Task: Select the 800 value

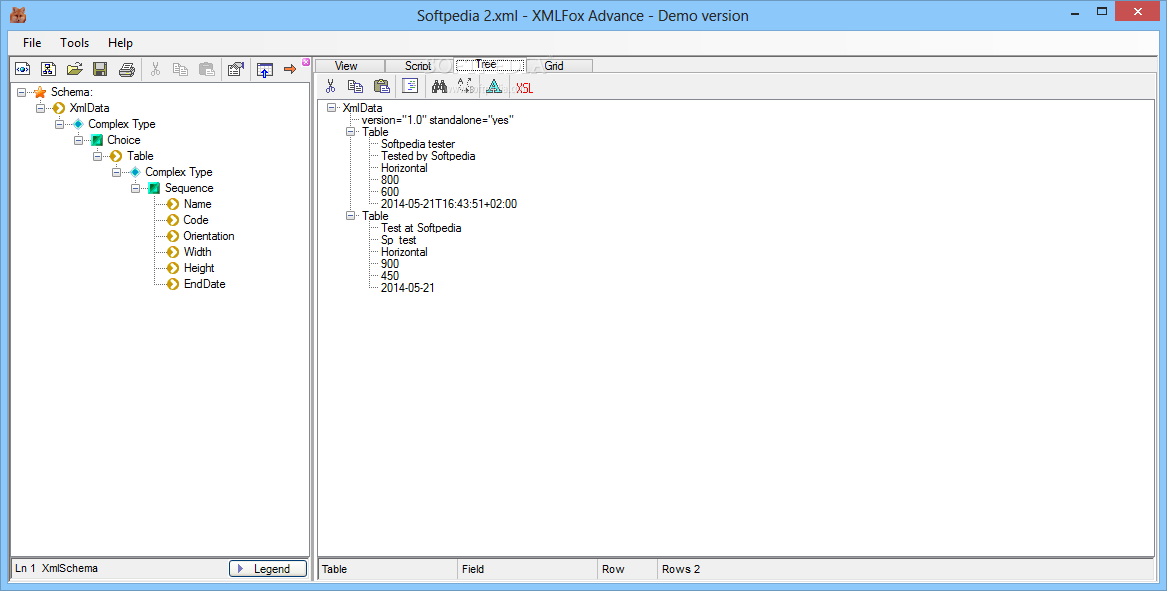Action: (390, 180)
